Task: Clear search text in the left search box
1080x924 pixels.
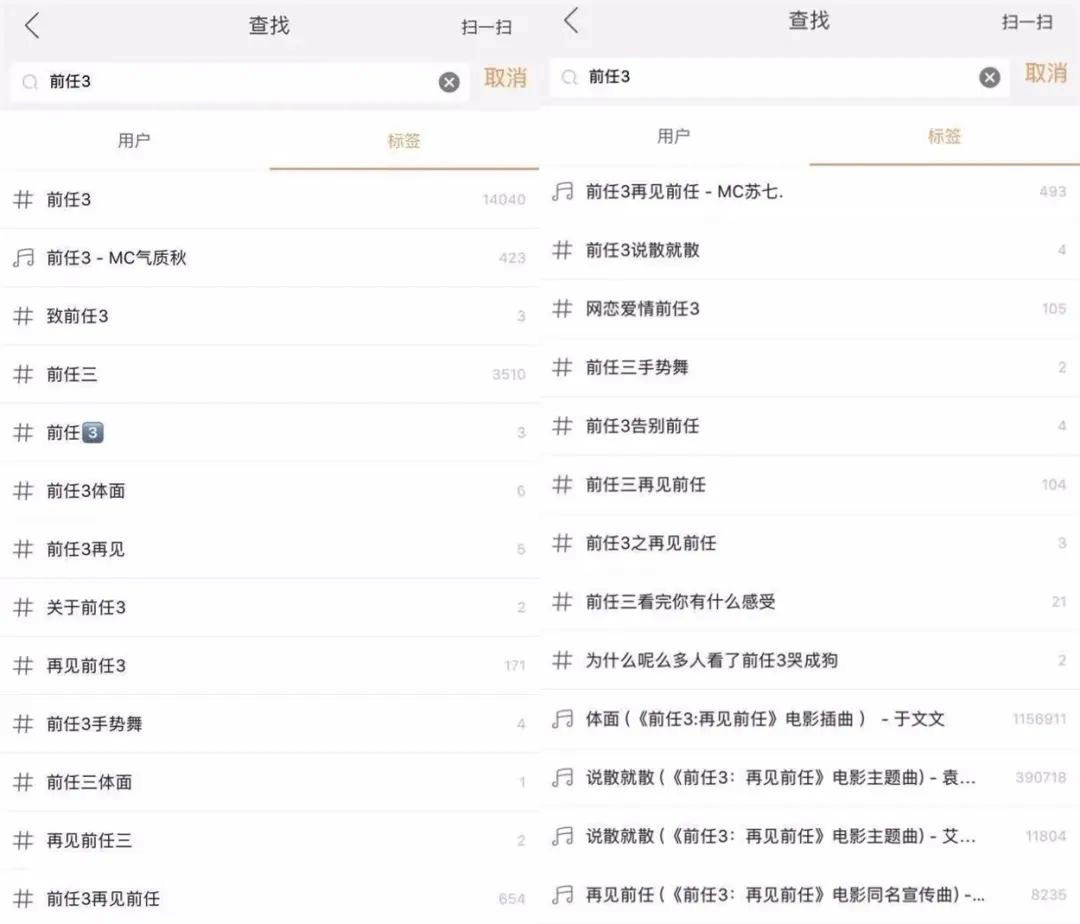Action: pos(449,82)
